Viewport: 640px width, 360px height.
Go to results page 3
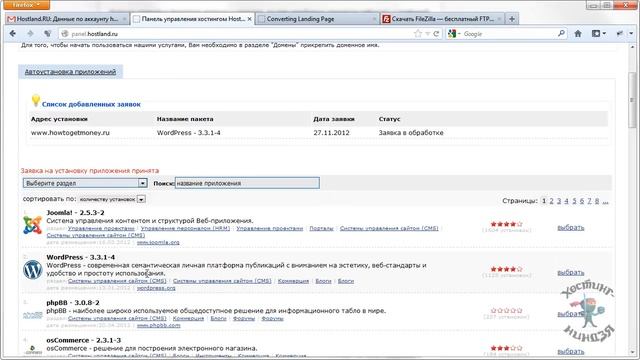click(x=559, y=201)
